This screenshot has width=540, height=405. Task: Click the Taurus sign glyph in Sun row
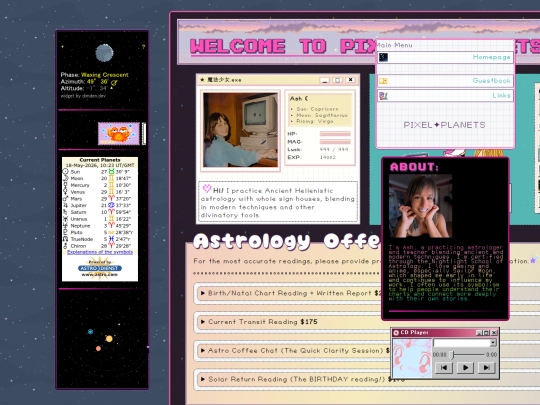[x=111, y=171]
